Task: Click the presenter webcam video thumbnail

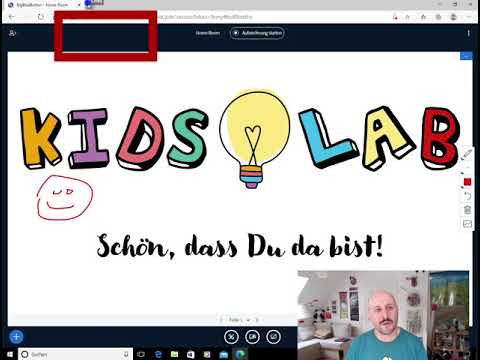Action: [x=383, y=315]
